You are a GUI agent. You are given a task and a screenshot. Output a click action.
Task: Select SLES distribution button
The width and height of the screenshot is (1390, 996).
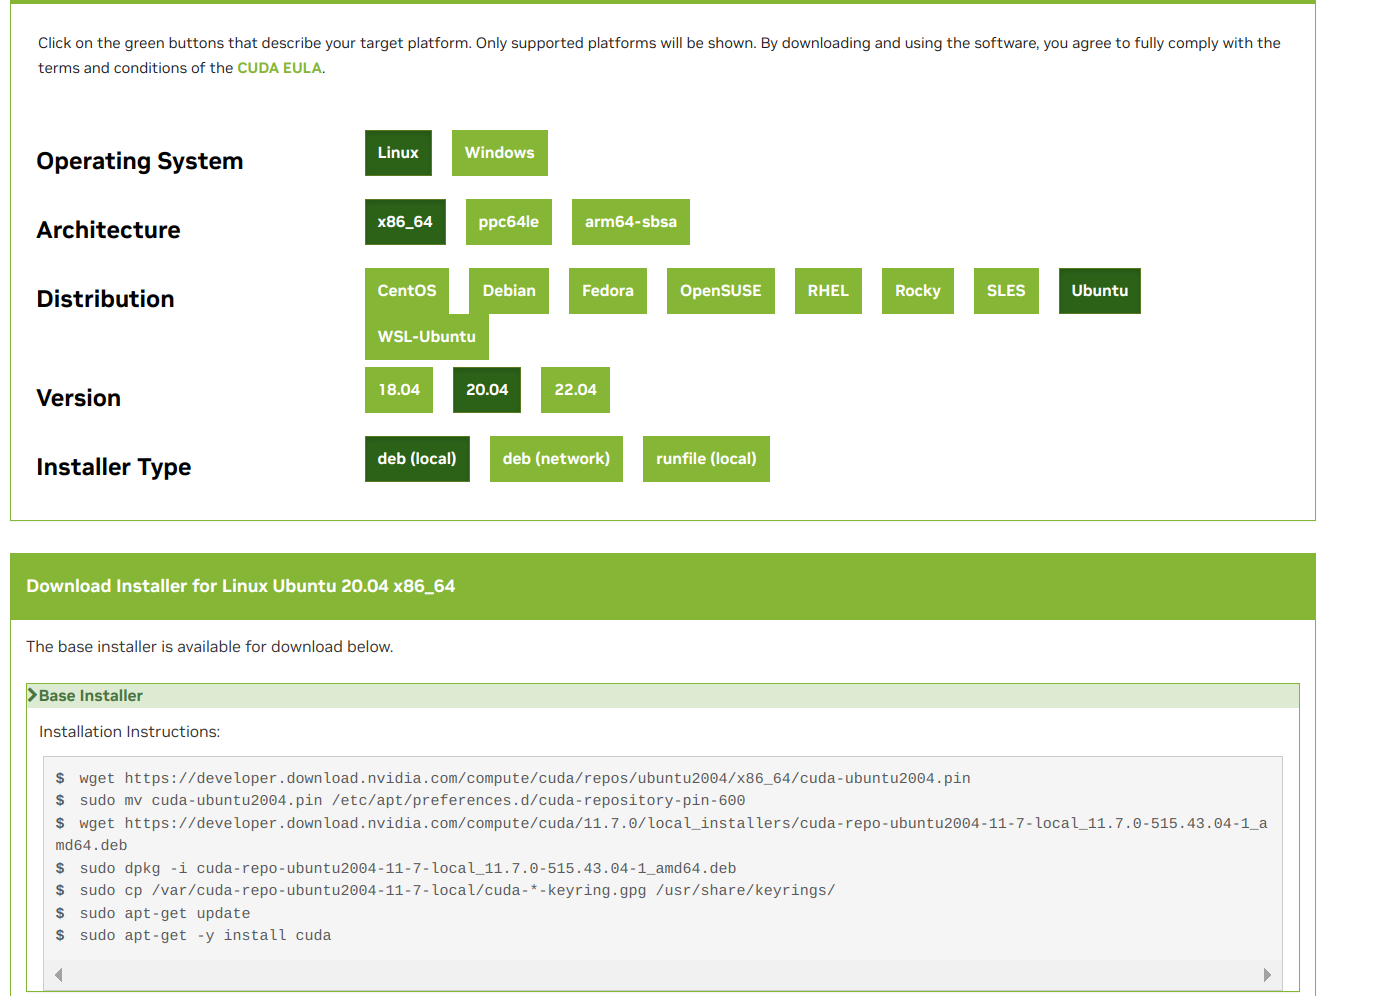(1006, 291)
